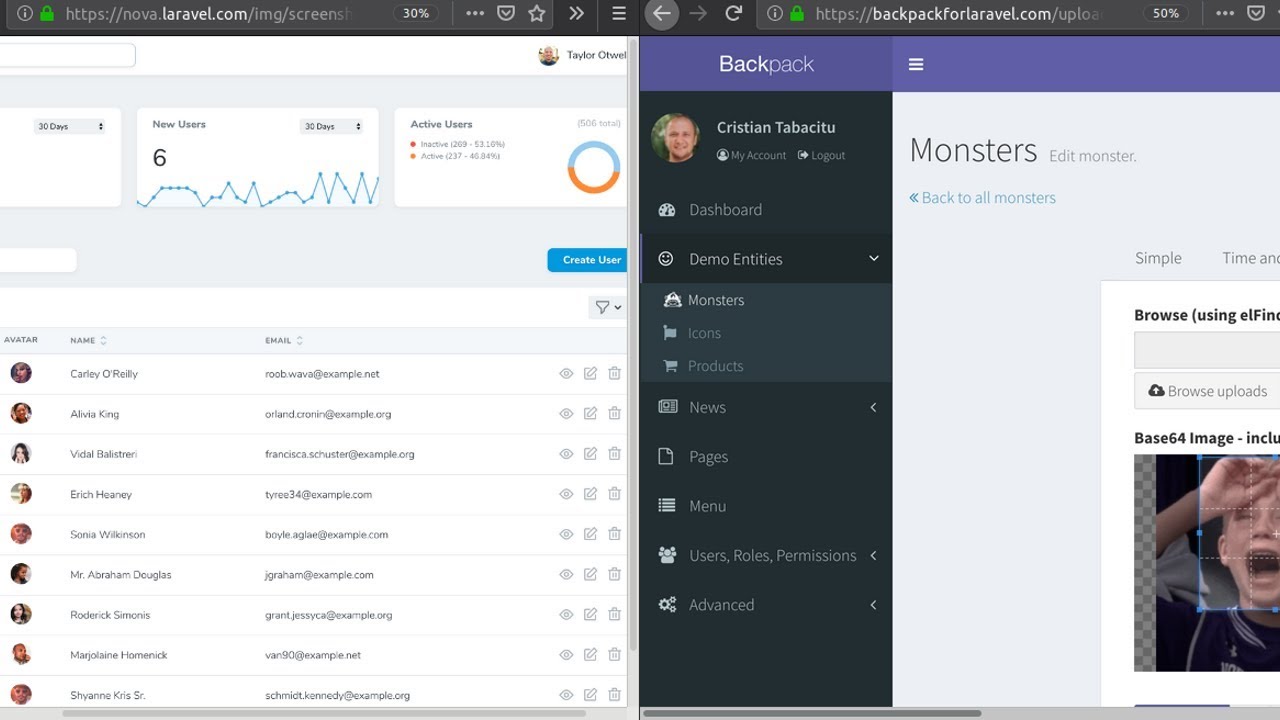Click Nova search input field
The width and height of the screenshot is (1280, 720).
point(67,55)
